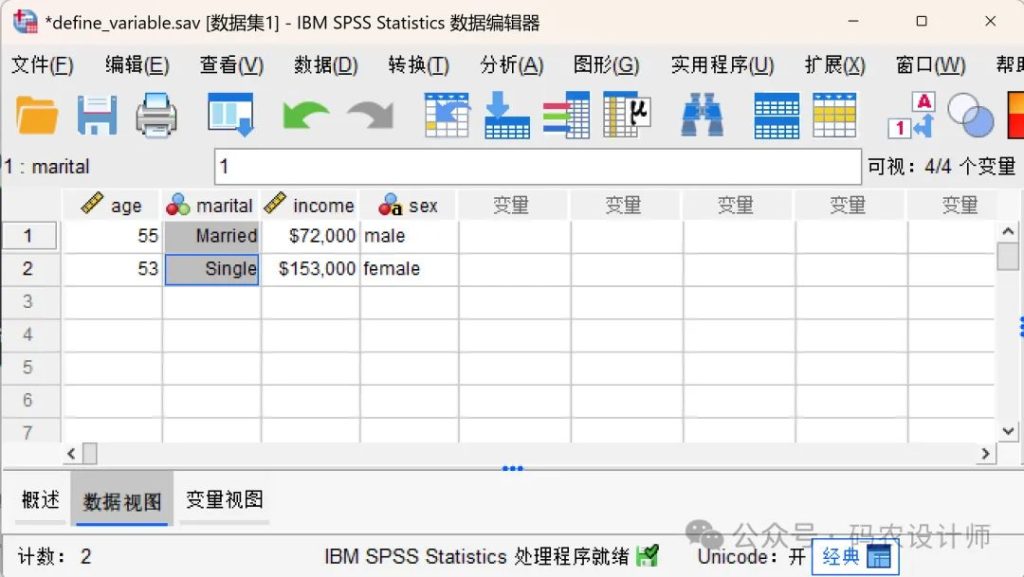Viewport: 1024px width, 577px height.
Task: Click the Split file toolbar icon
Action: coord(776,115)
